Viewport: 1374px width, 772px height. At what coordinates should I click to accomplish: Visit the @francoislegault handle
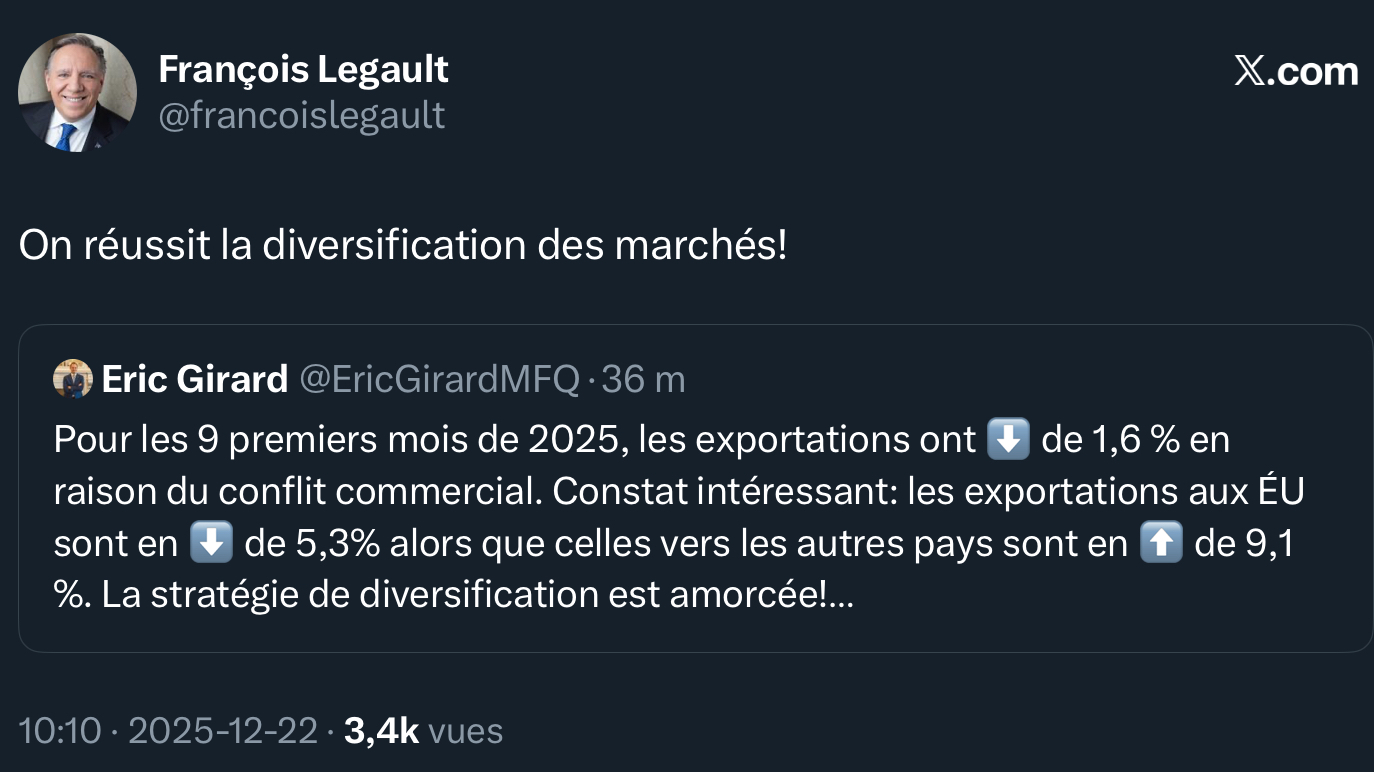(302, 116)
